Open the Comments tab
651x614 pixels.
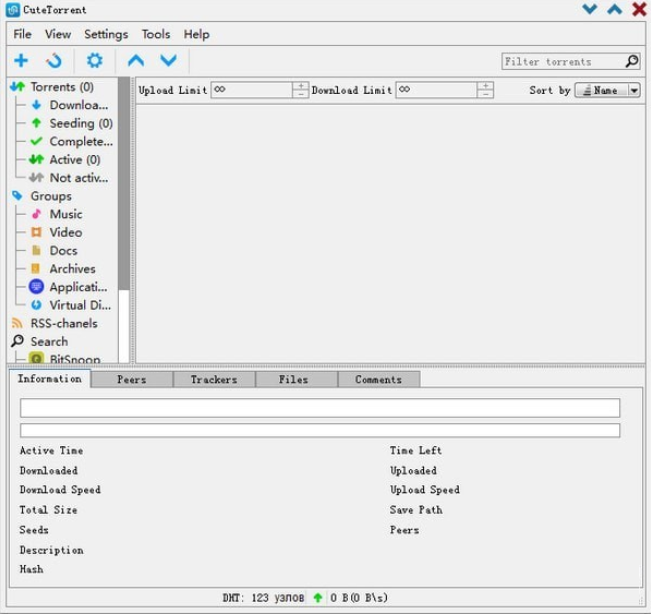pyautogui.click(x=378, y=379)
